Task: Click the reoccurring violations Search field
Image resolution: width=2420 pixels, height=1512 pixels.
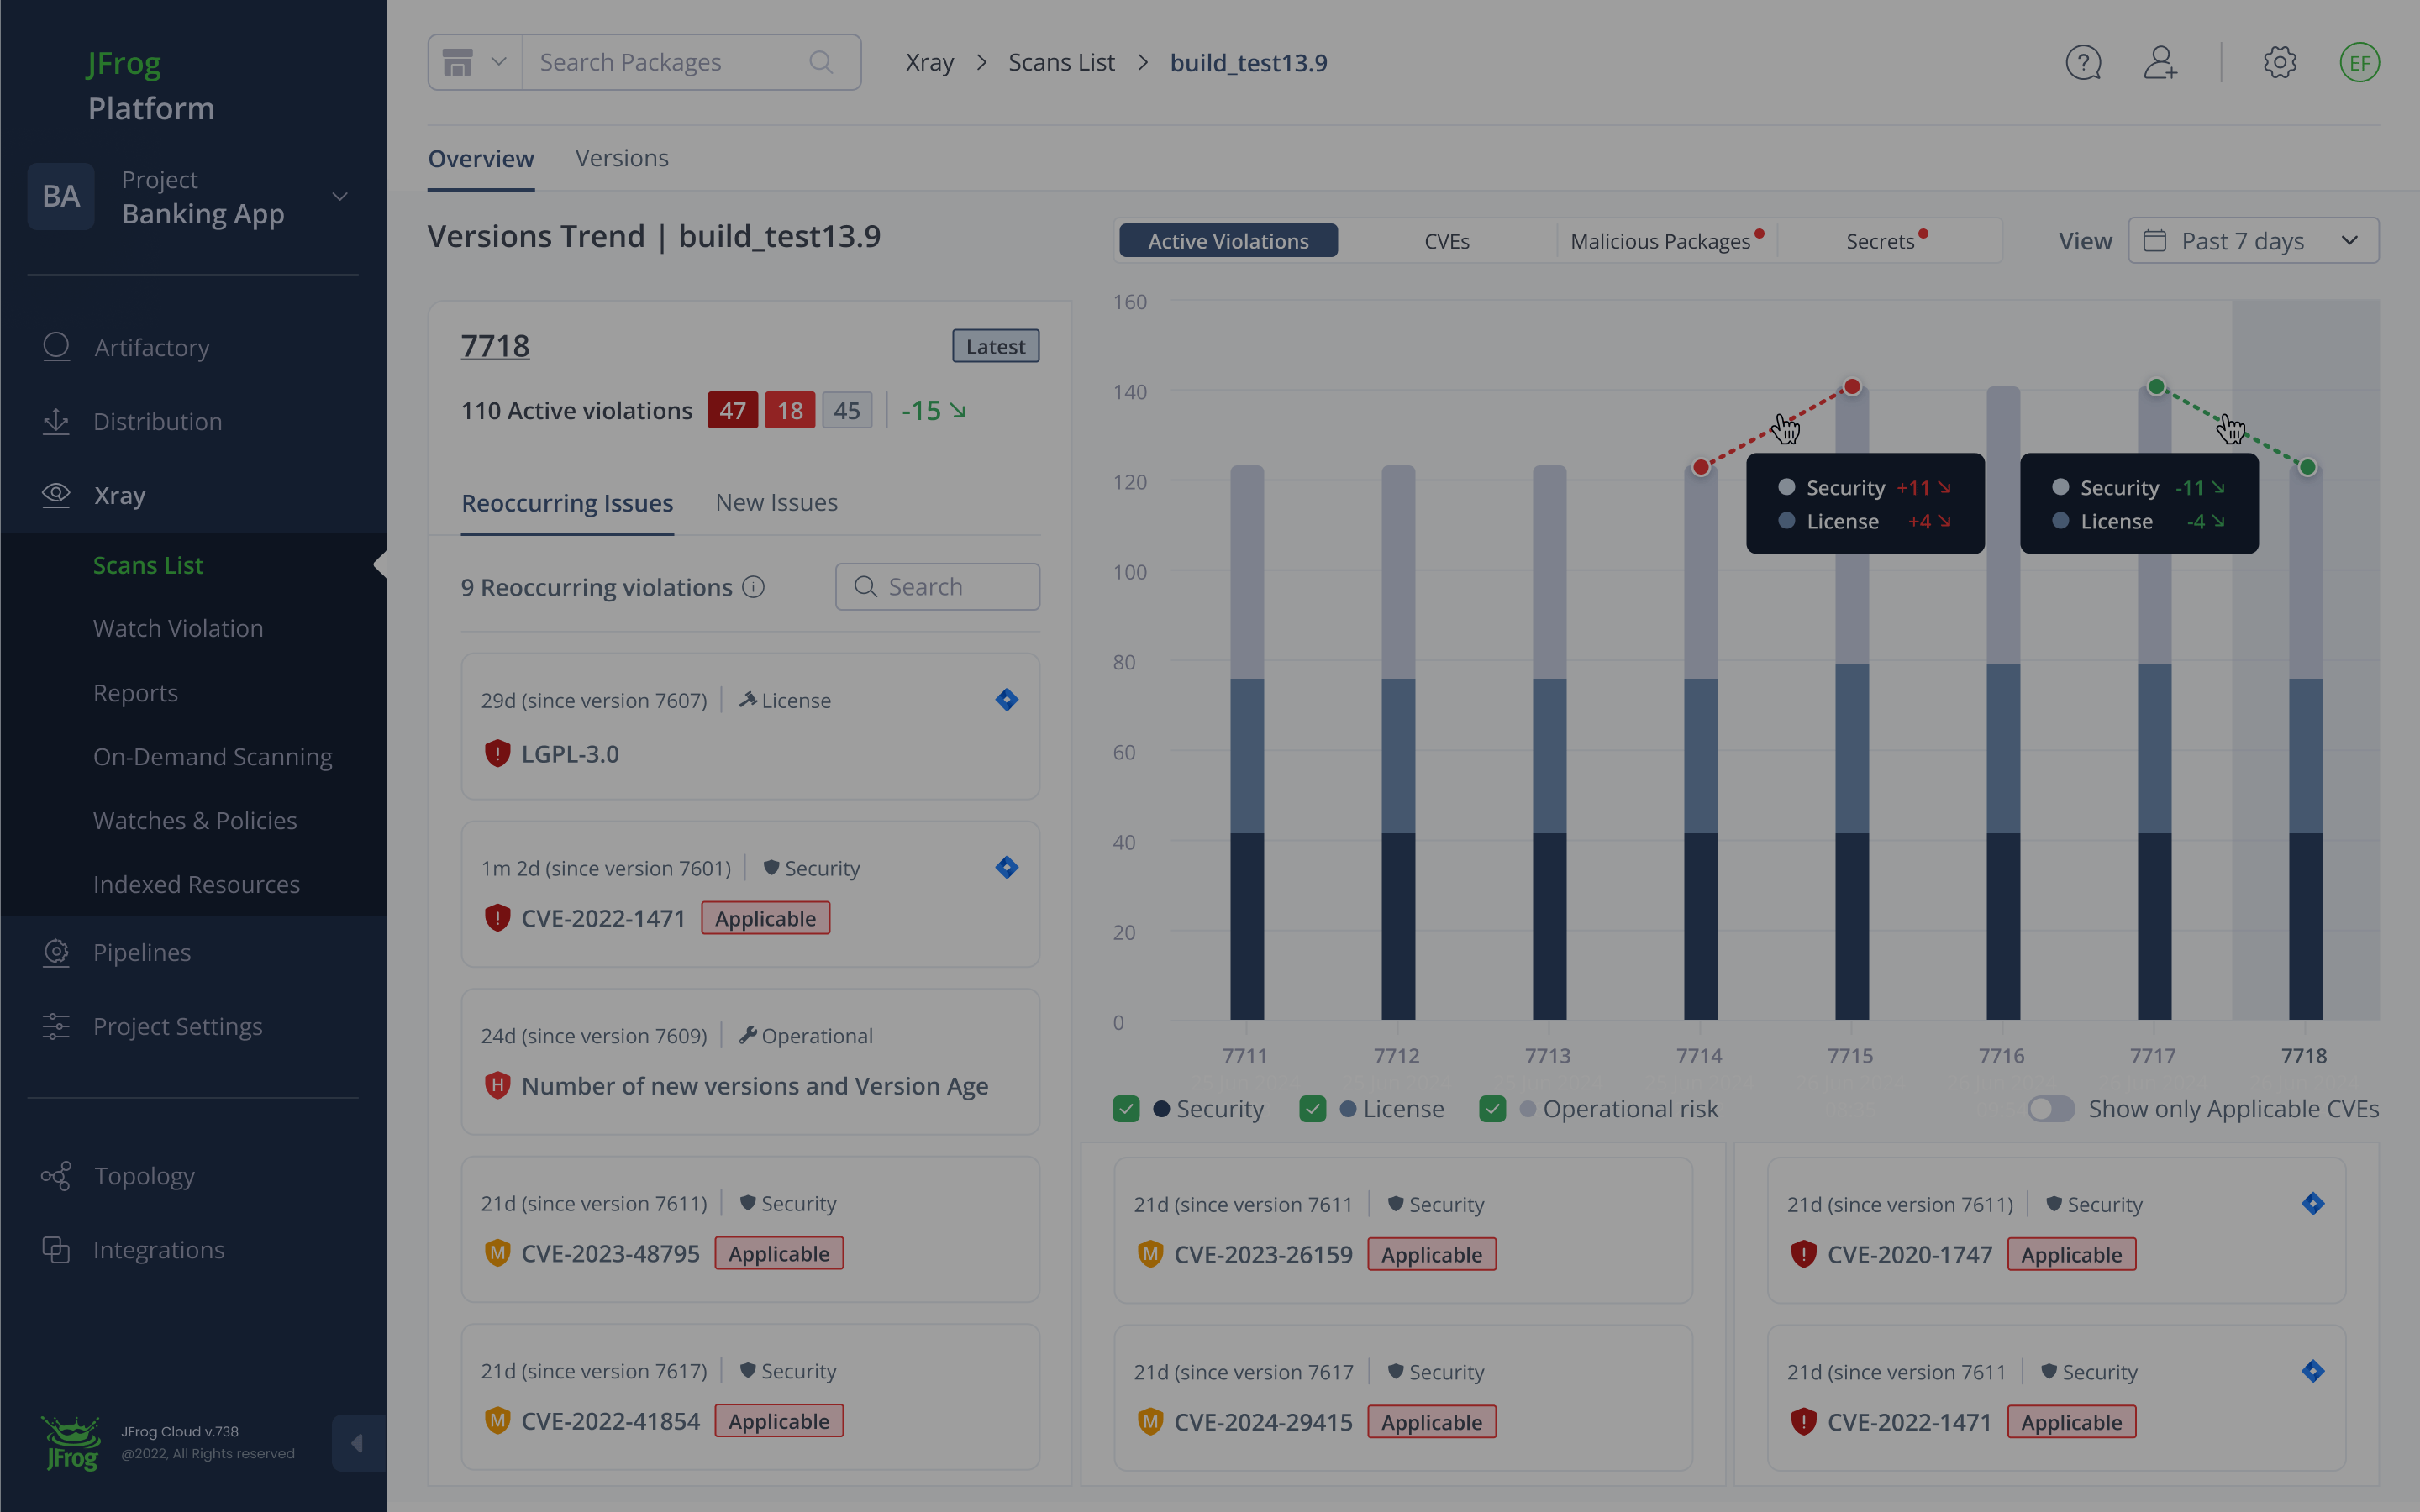Action: [938, 587]
